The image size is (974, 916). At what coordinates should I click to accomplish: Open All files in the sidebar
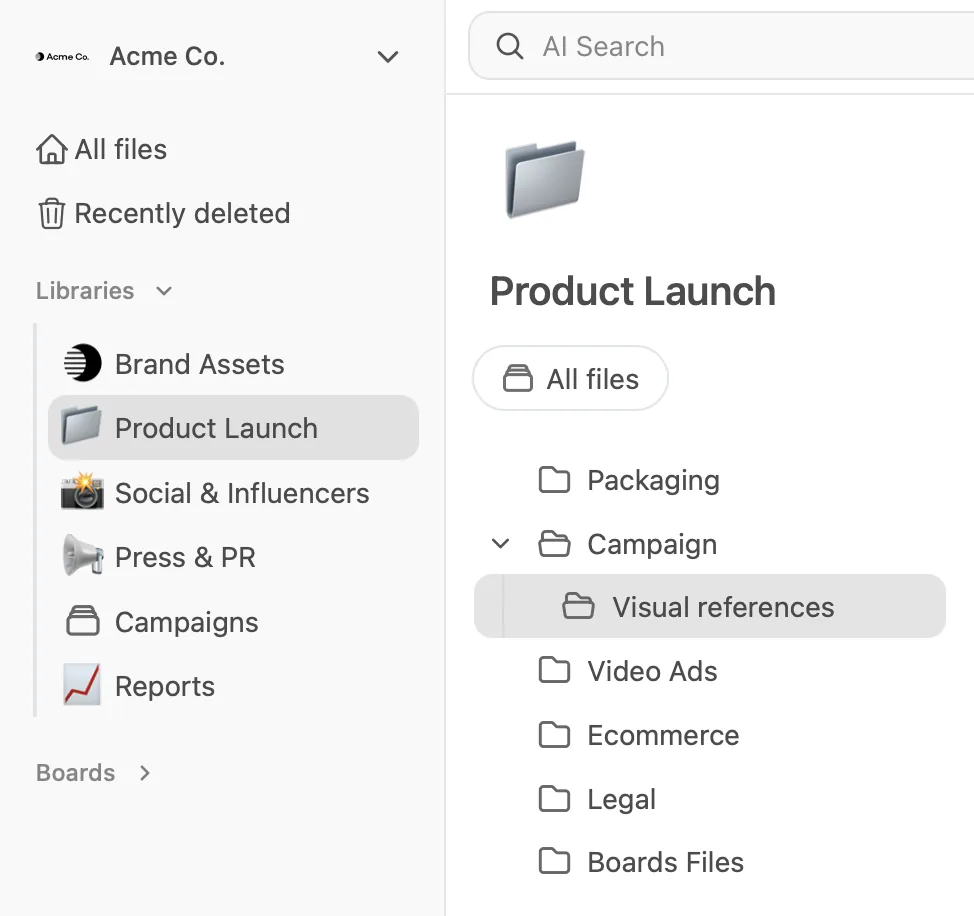tap(121, 150)
